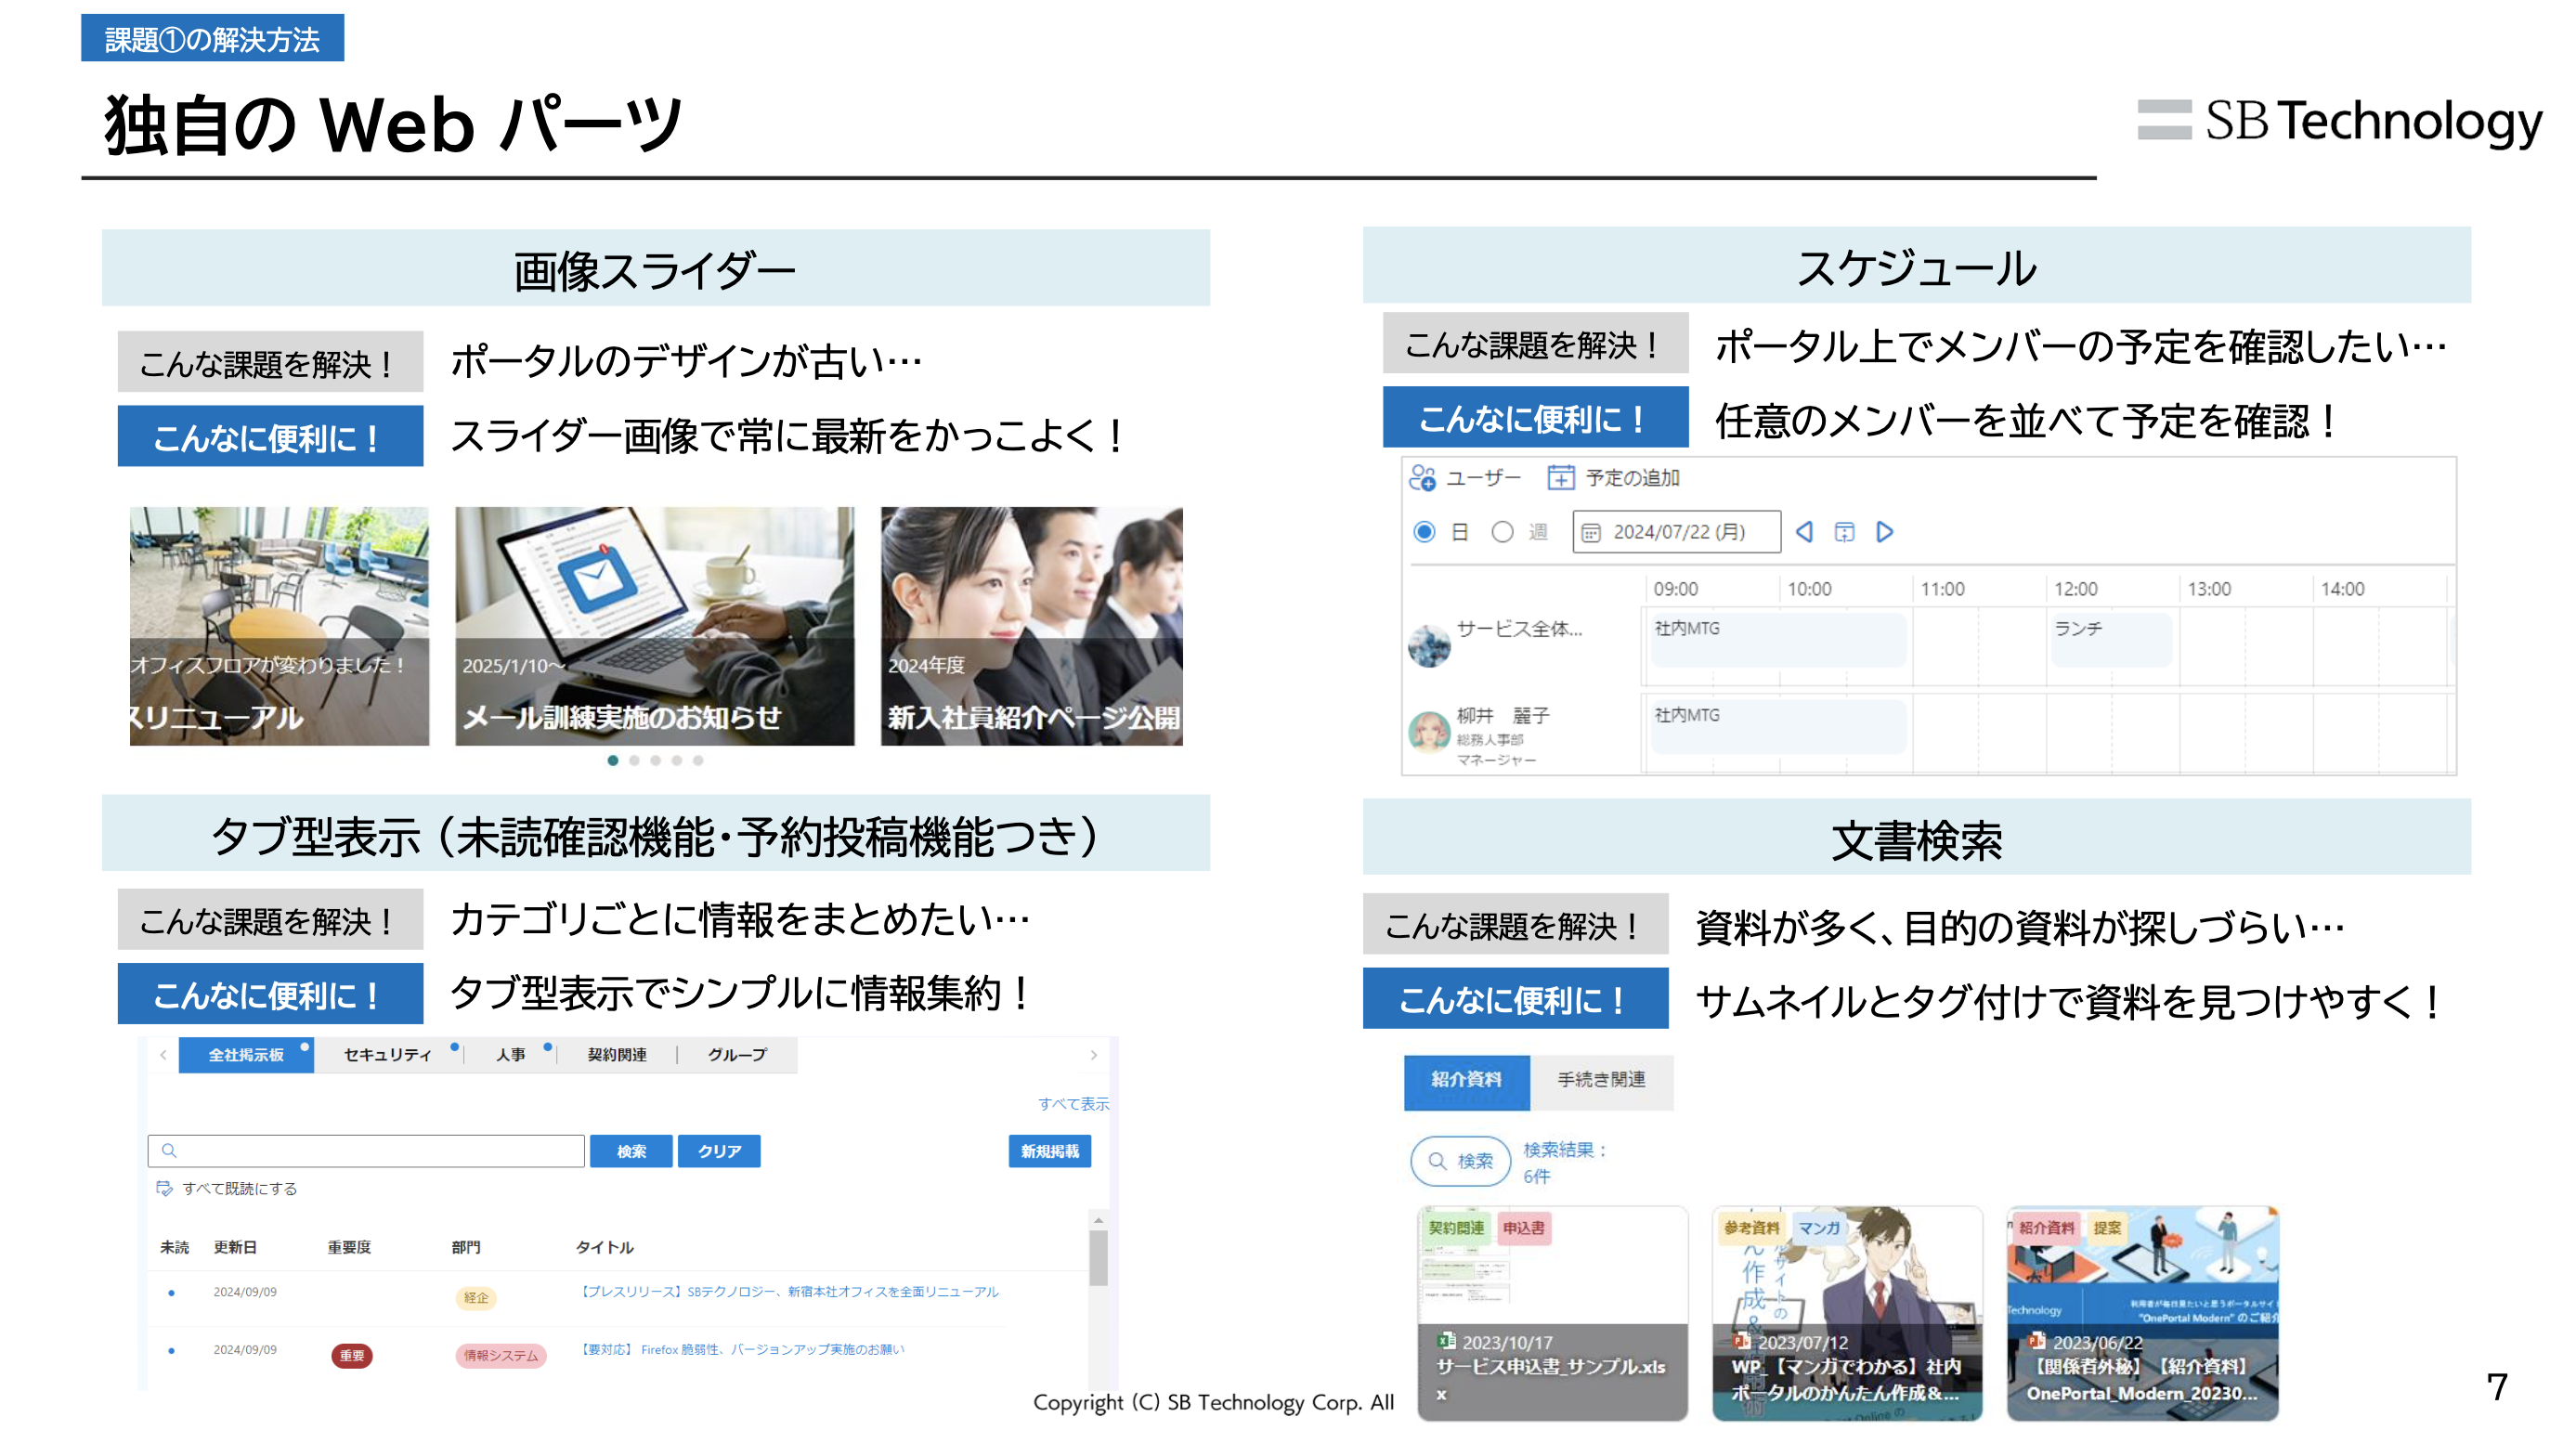Switch to the 全社掲示板 tab
The image size is (2576, 1443).
point(246,1055)
